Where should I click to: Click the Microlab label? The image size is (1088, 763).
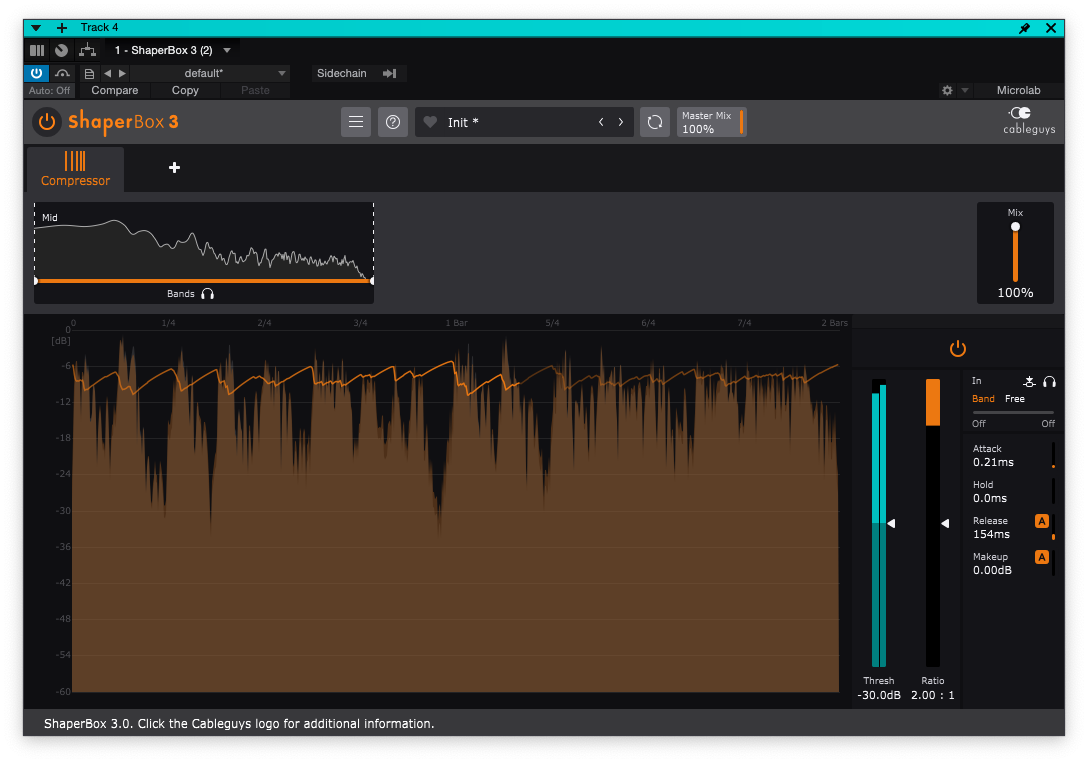[1018, 90]
